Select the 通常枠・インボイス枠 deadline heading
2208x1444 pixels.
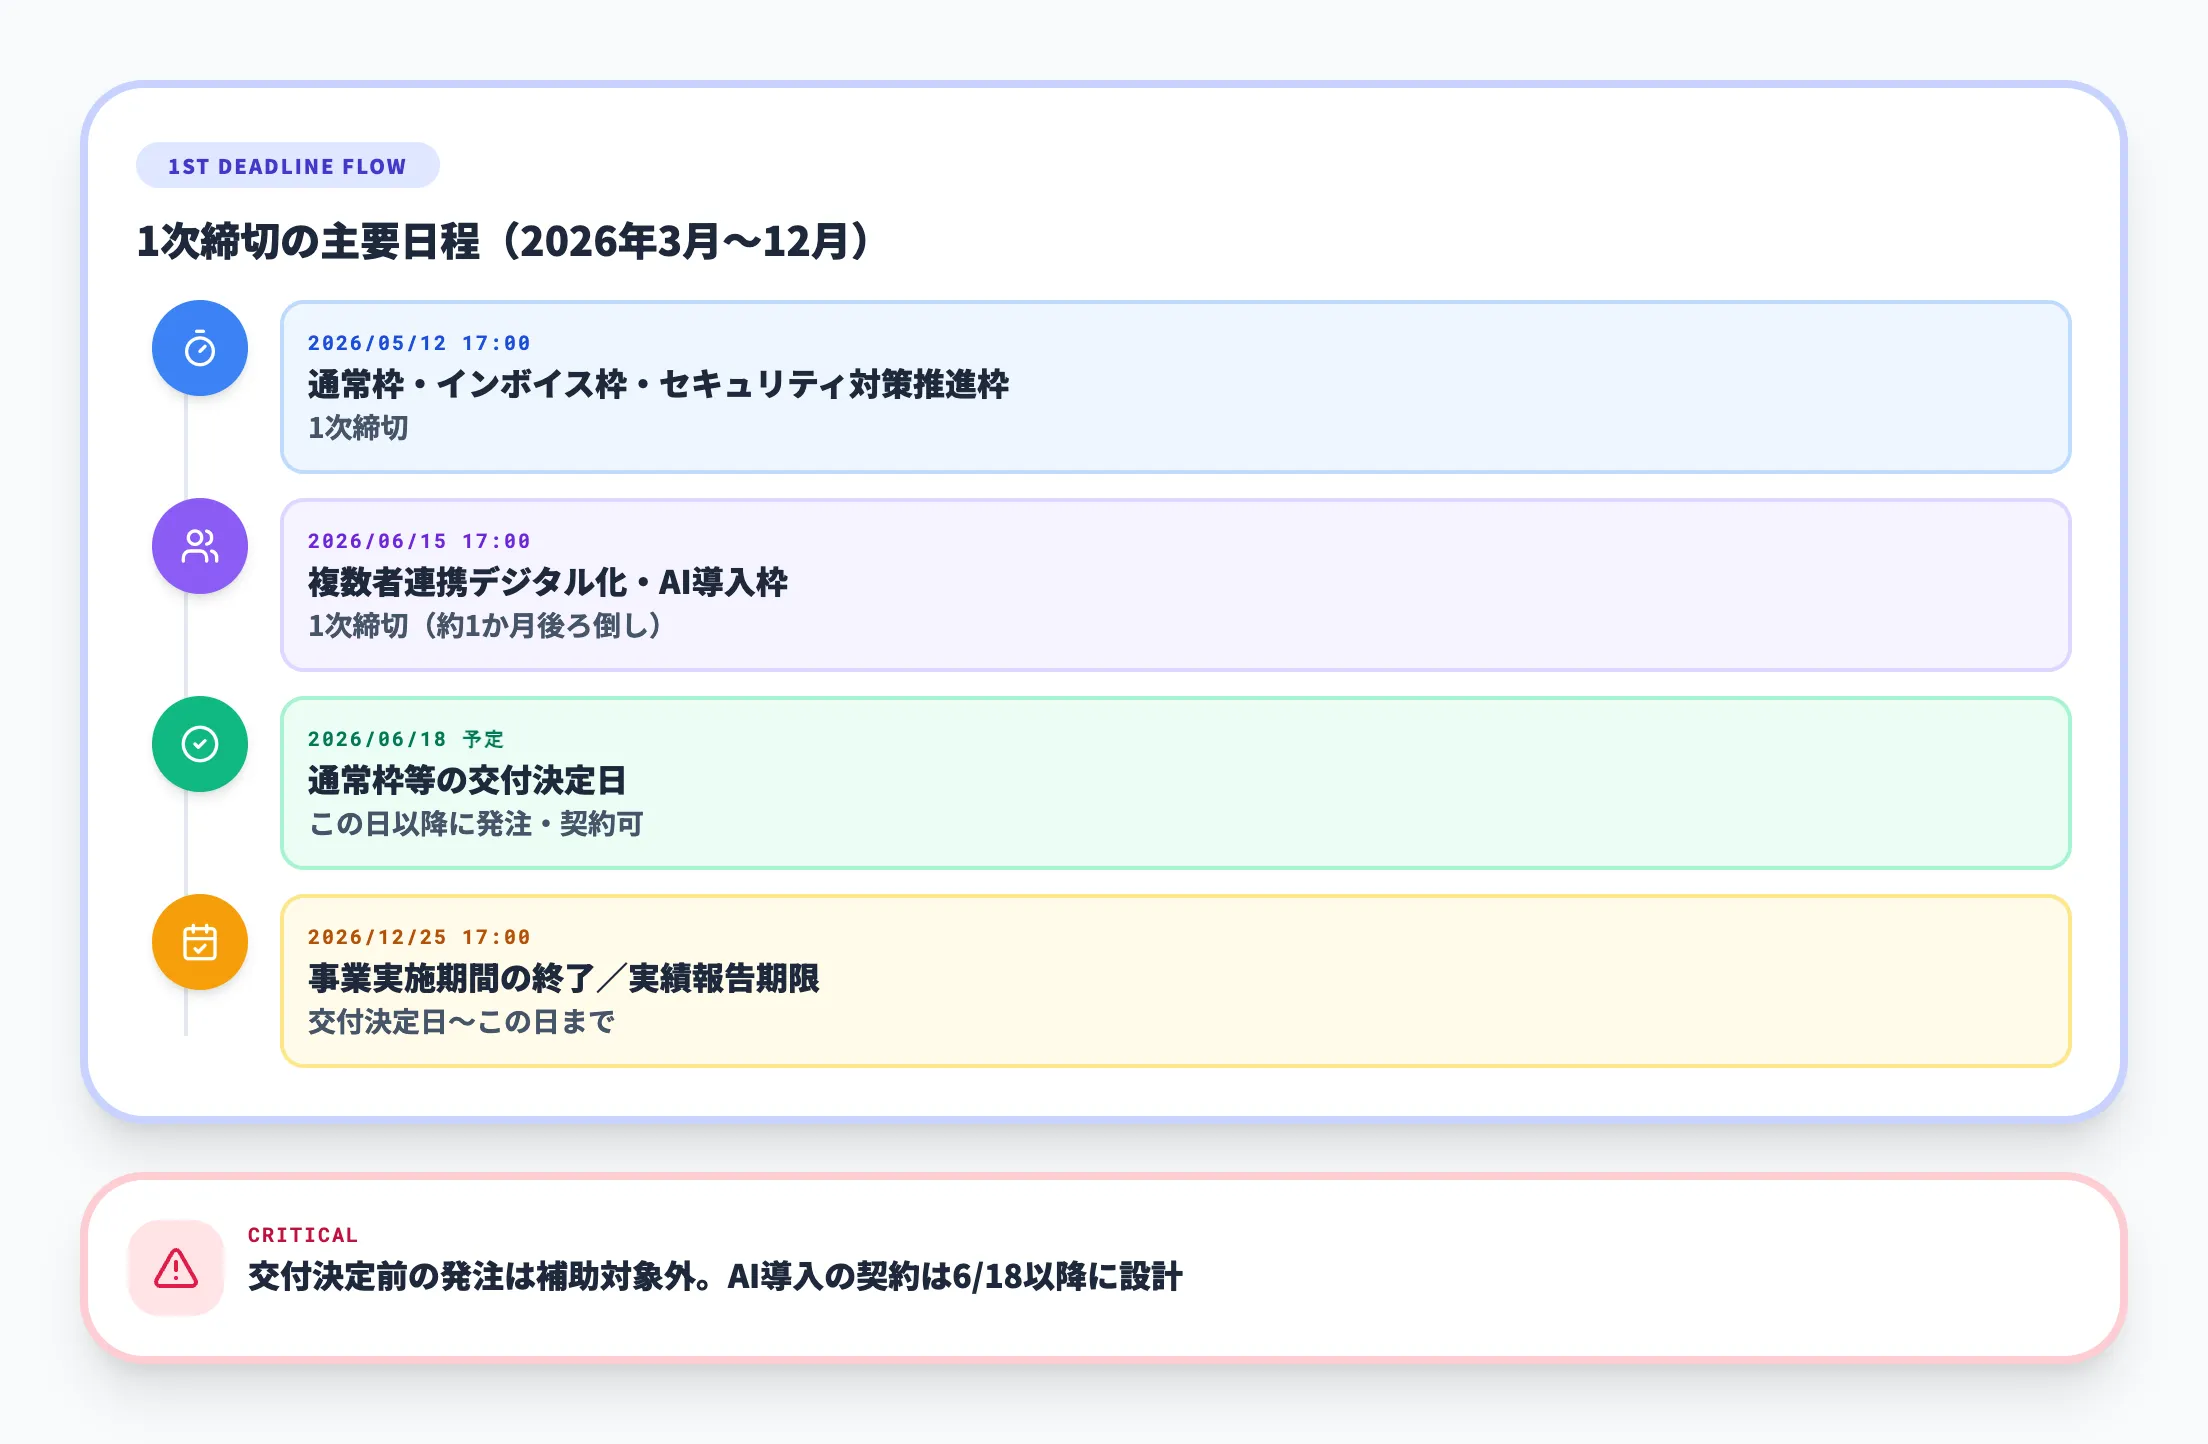(x=657, y=385)
